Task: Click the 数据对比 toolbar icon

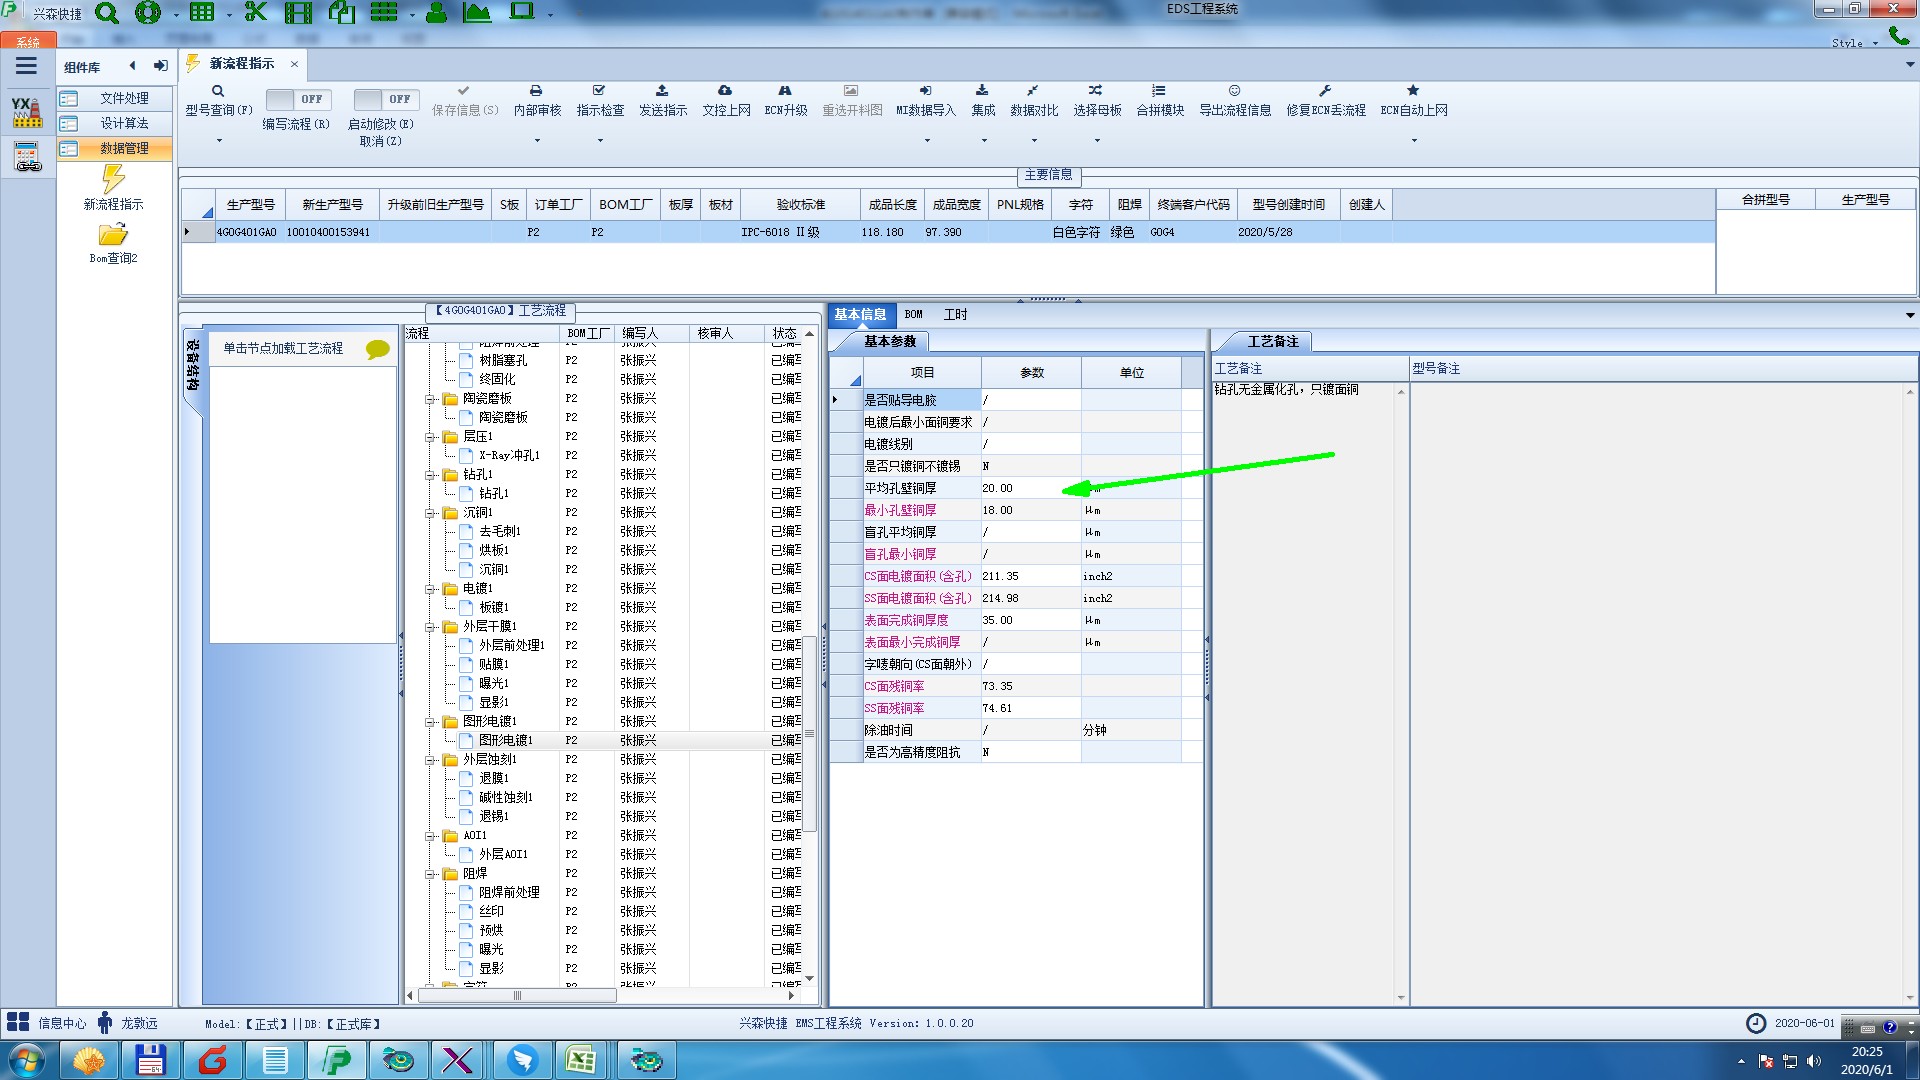Action: [x=1033, y=91]
